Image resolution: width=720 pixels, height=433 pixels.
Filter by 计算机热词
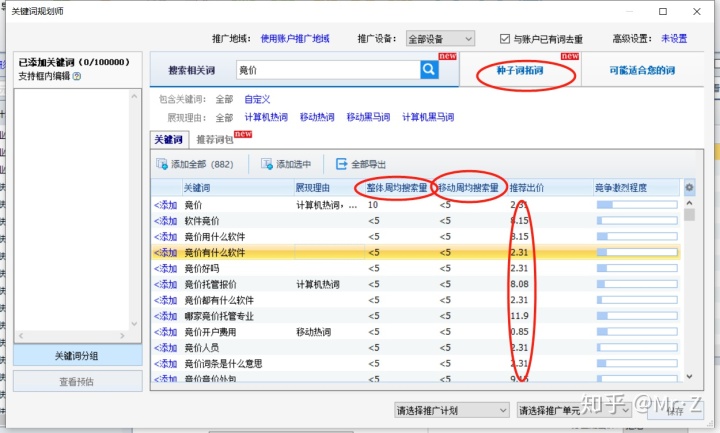266,117
